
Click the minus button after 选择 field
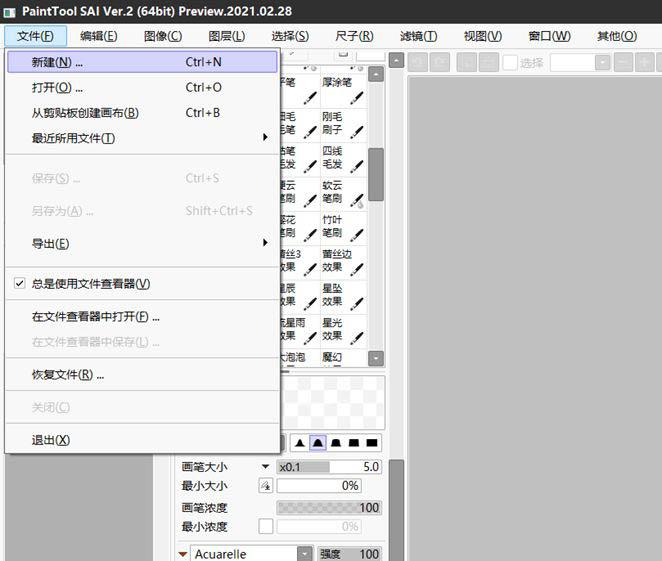pyautogui.click(x=623, y=63)
